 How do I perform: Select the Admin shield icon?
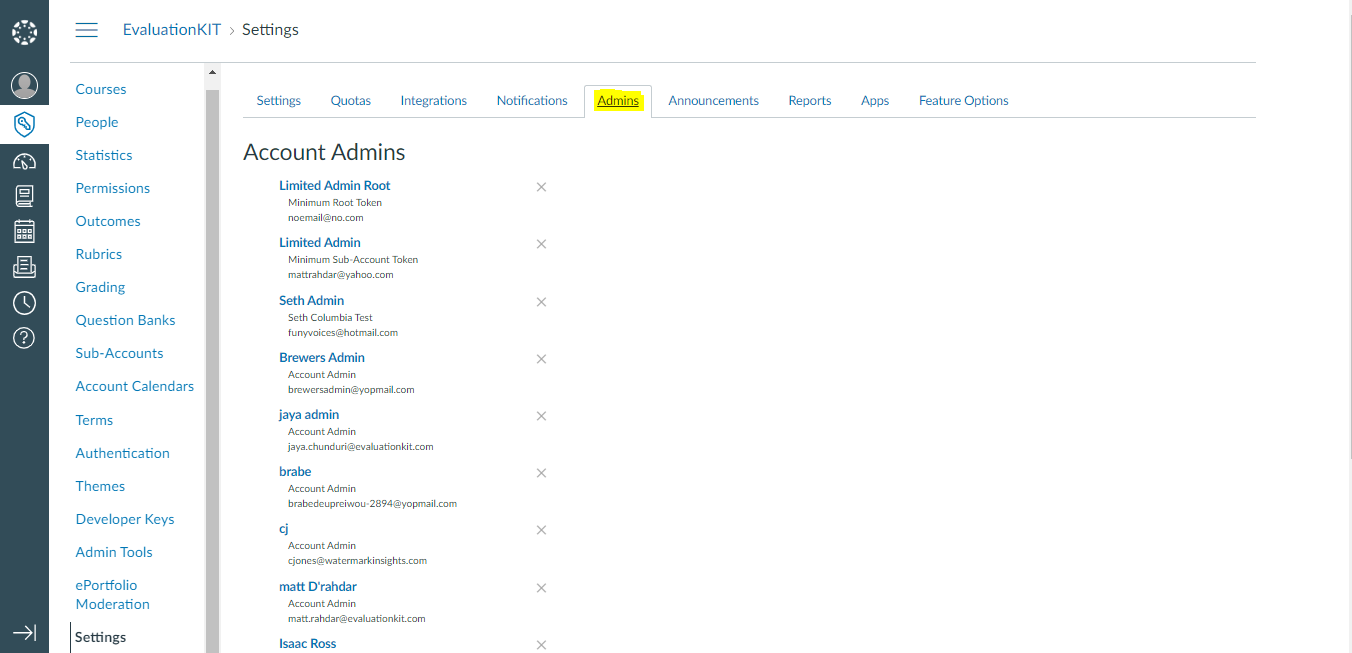point(24,124)
